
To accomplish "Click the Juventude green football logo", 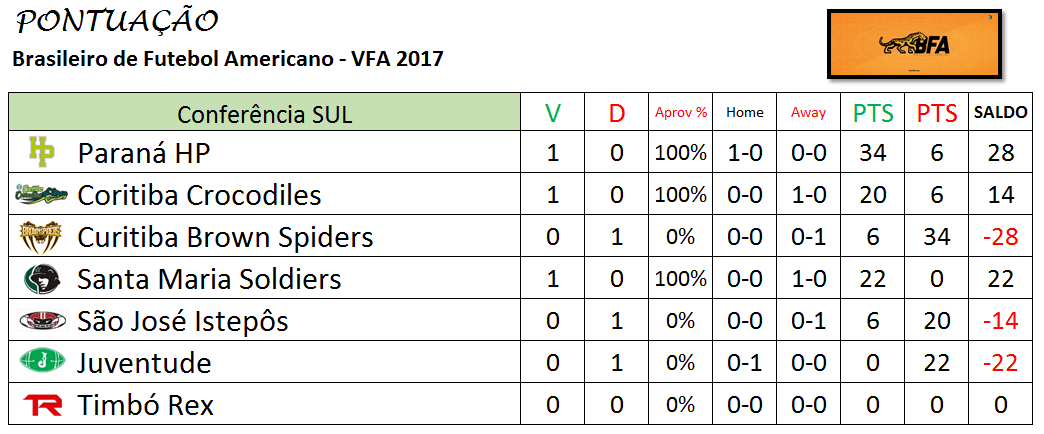I will tap(42, 361).
